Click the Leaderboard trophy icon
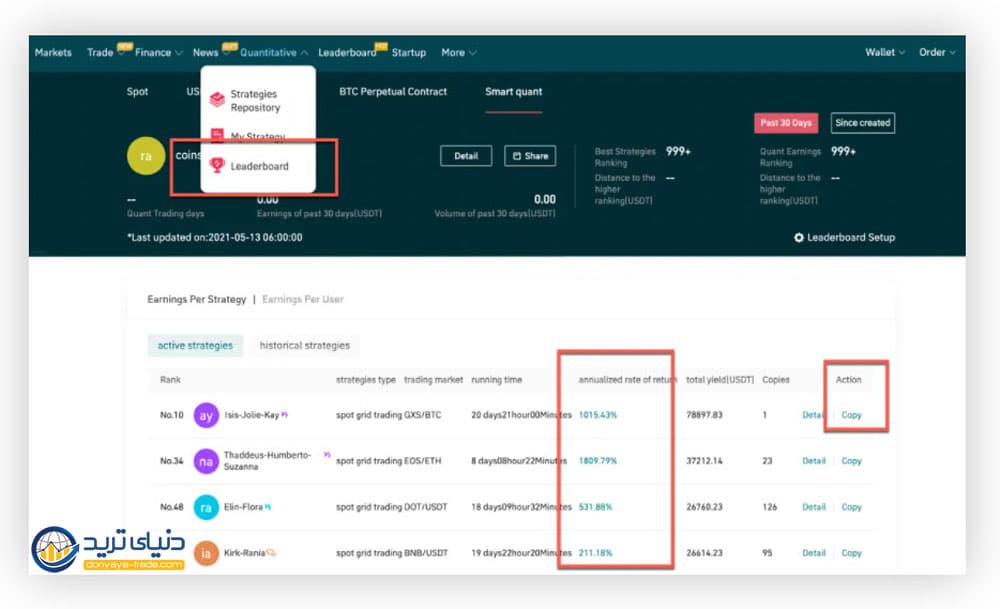The height and width of the screenshot is (609, 1000). (x=217, y=165)
